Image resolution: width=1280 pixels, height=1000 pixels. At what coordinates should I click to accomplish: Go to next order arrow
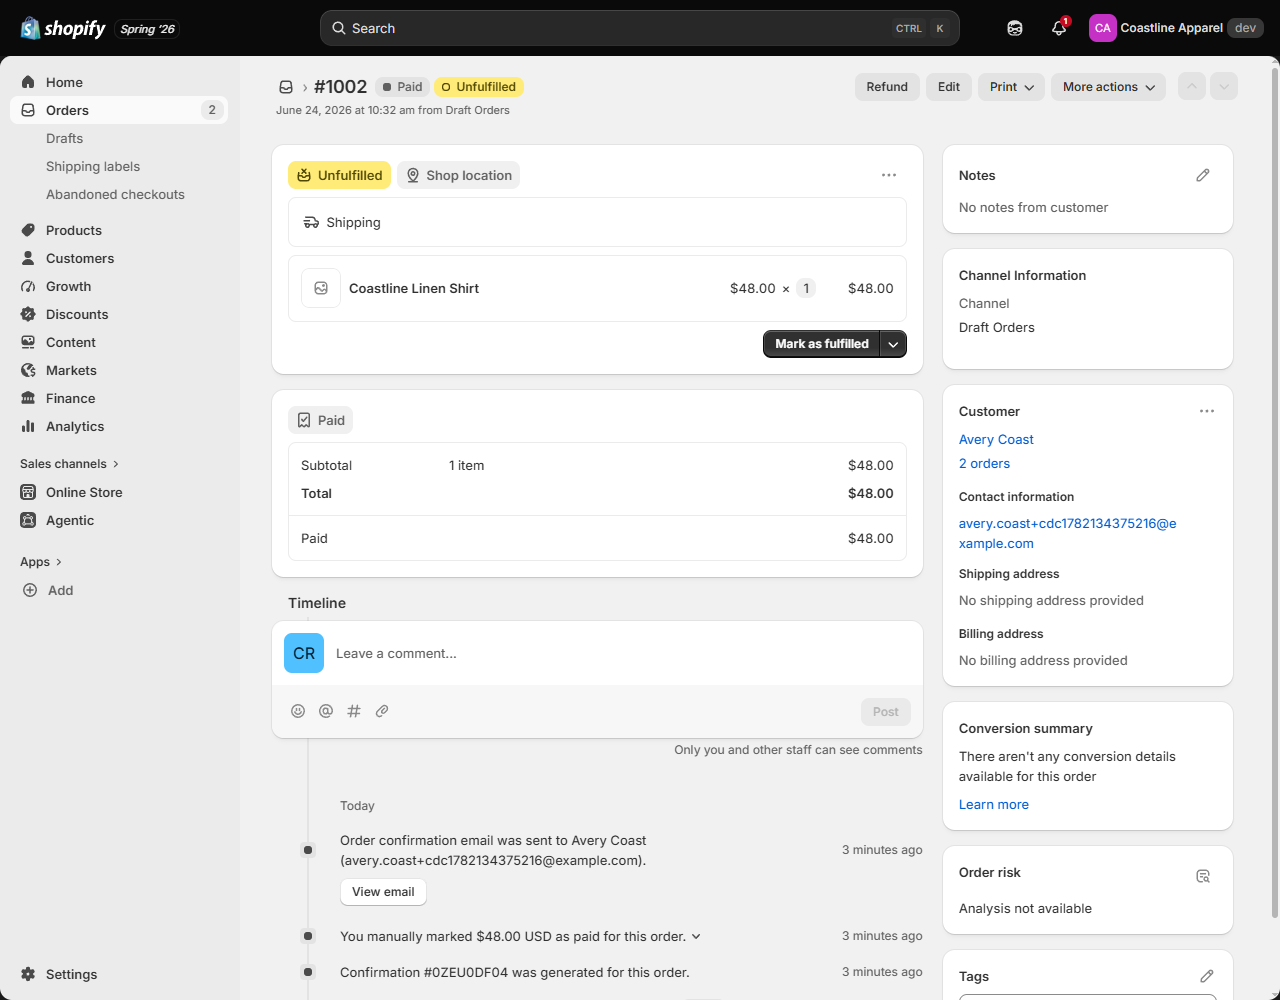click(x=1224, y=87)
